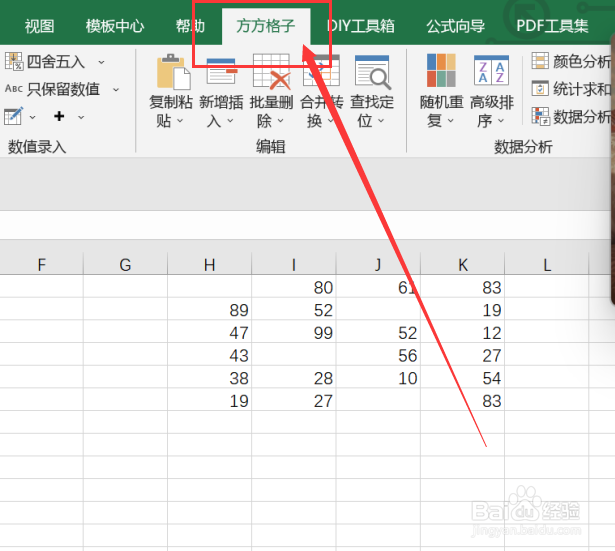Open the PDF工具集 tab
The width and height of the screenshot is (615, 551).
tap(552, 26)
